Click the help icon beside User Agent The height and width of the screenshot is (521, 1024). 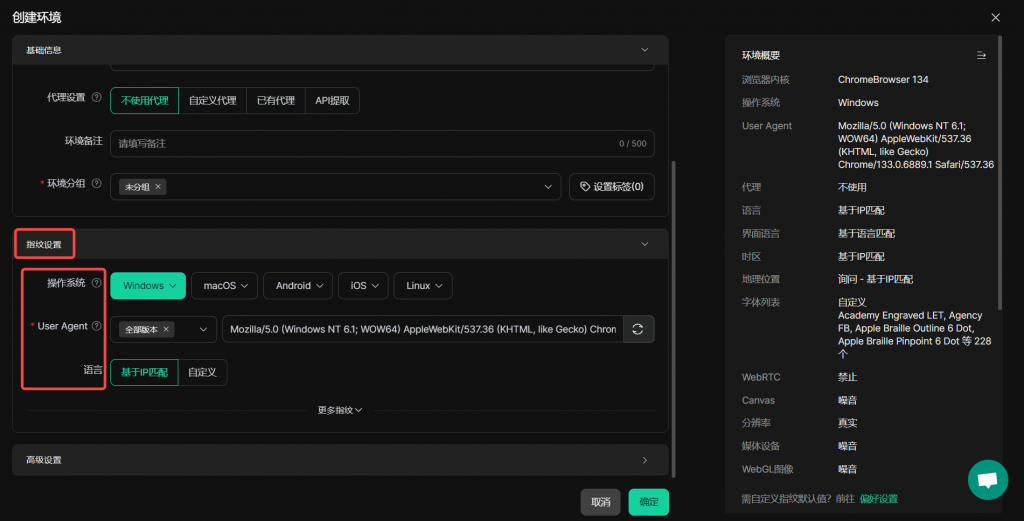96,327
